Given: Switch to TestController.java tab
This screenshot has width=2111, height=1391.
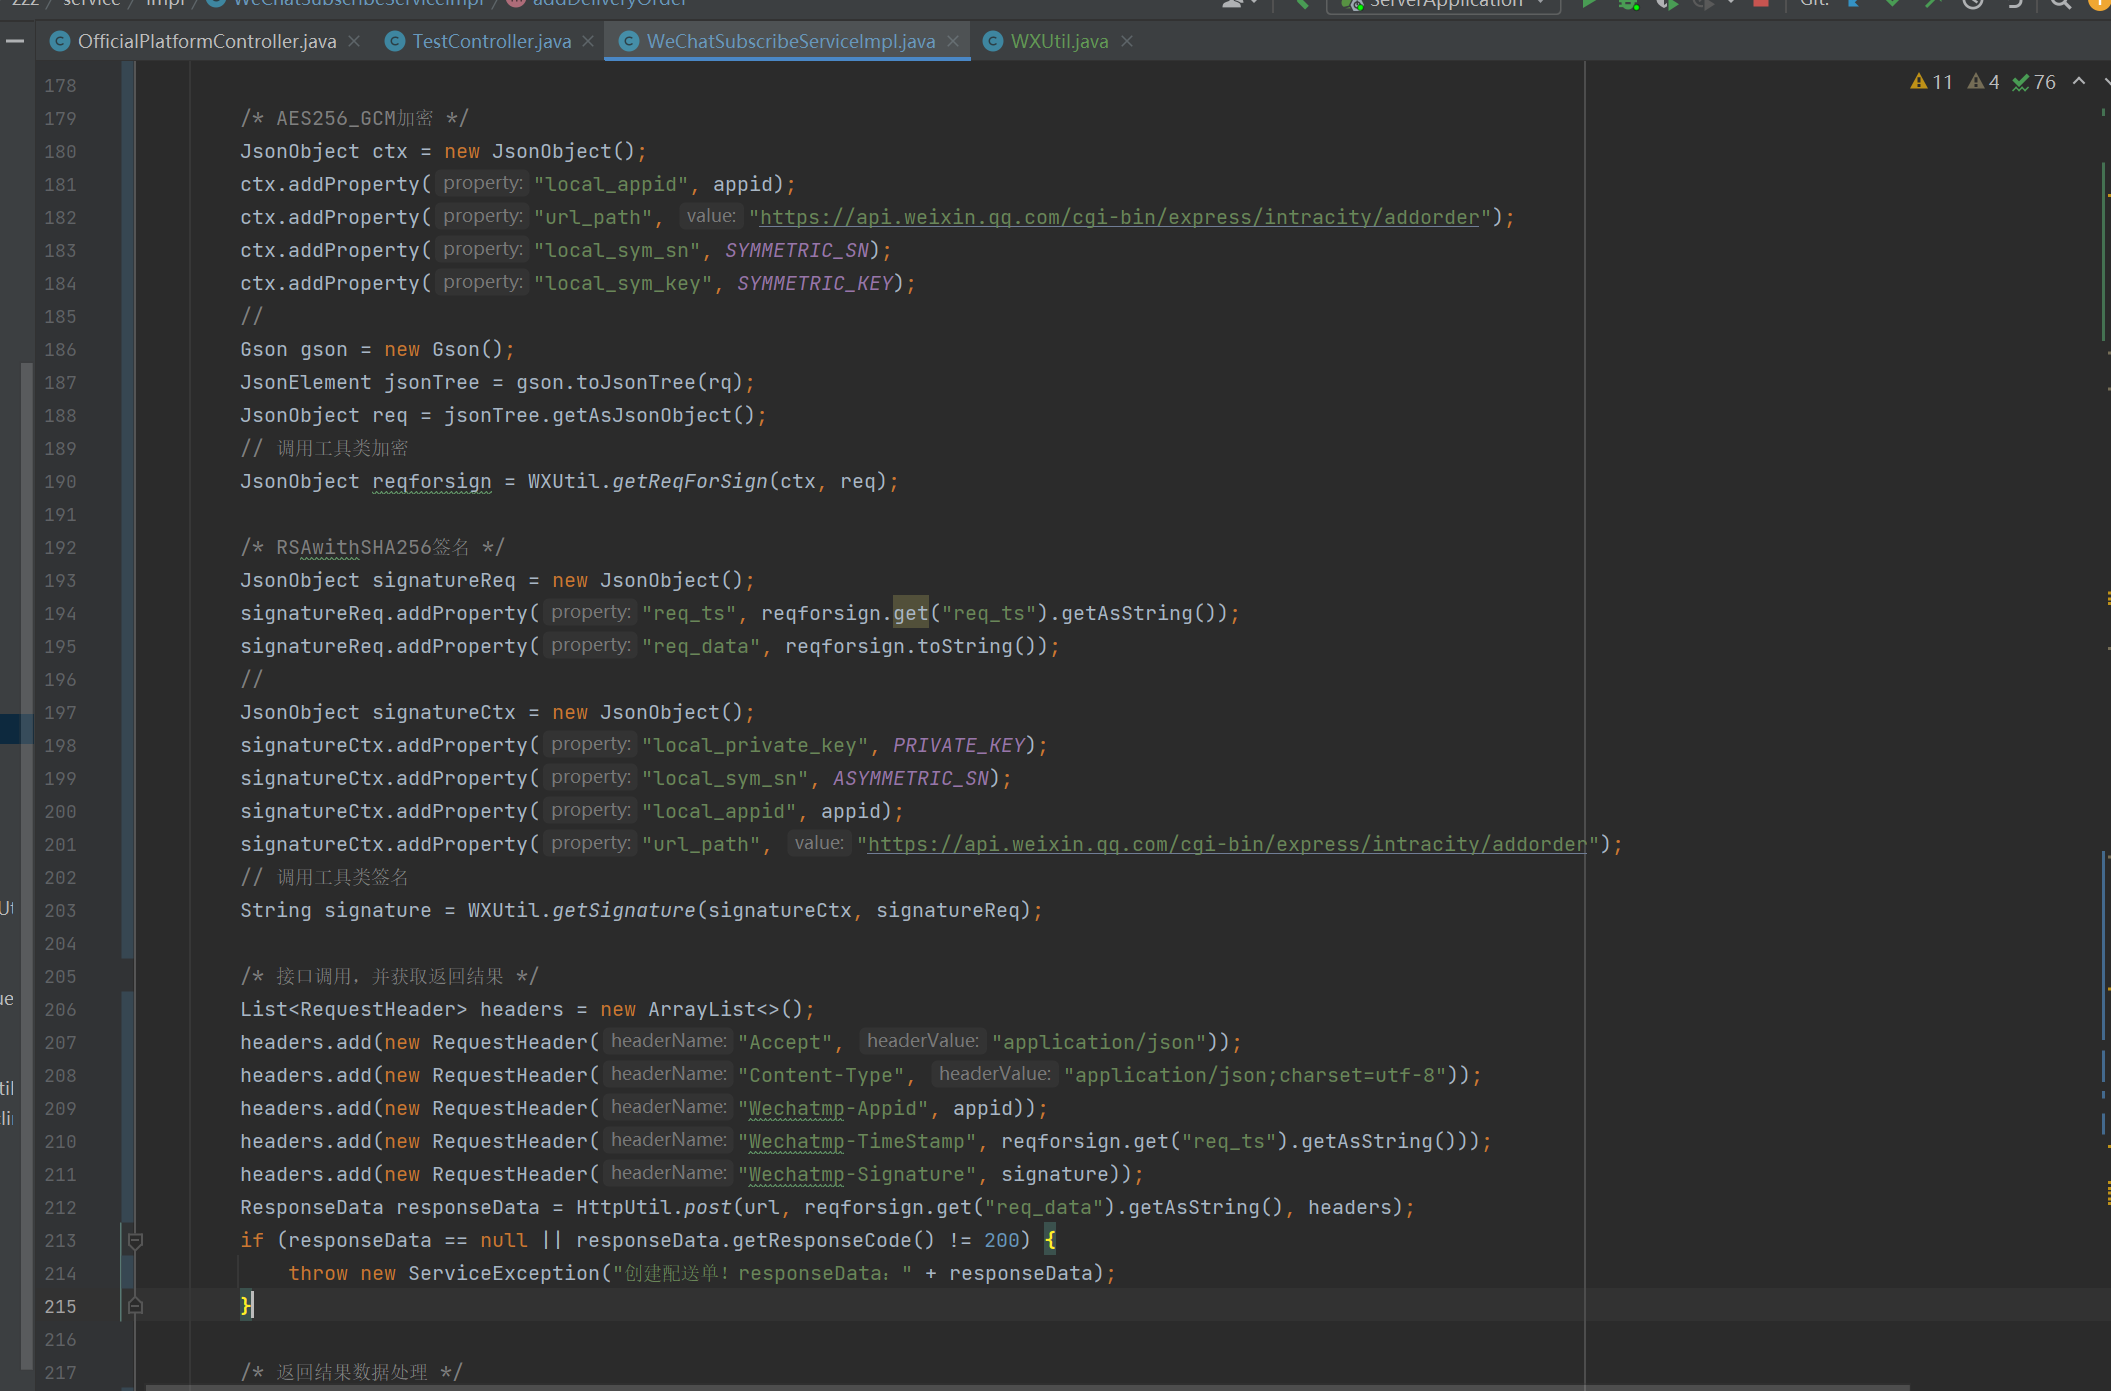Looking at the screenshot, I should click(x=491, y=41).
